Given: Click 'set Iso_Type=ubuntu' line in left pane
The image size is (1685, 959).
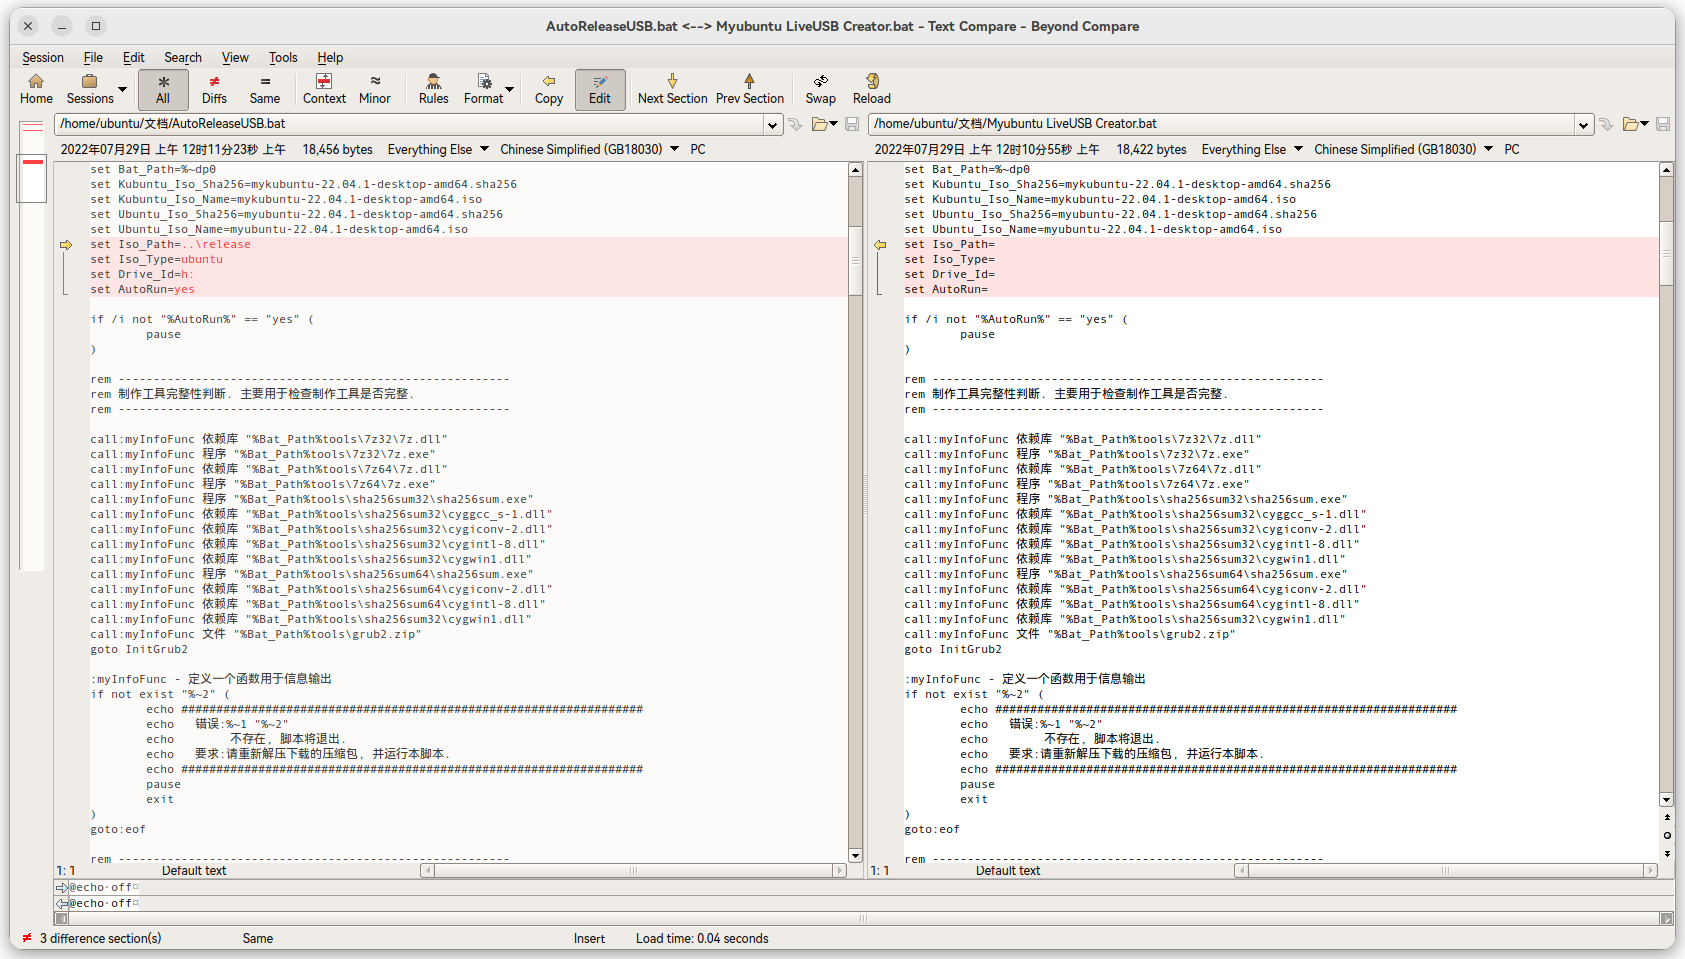Looking at the screenshot, I should tap(156, 260).
